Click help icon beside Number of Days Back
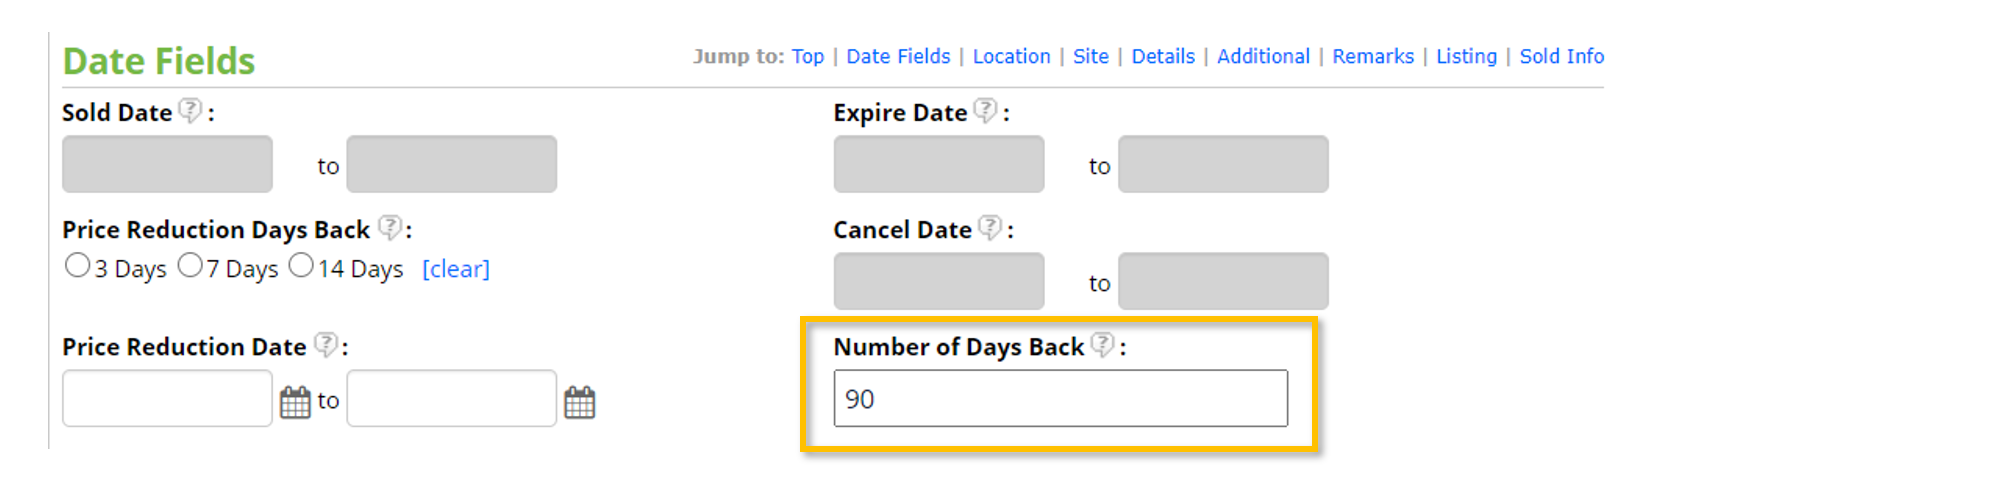This screenshot has height=480, width=1989. point(1102,345)
